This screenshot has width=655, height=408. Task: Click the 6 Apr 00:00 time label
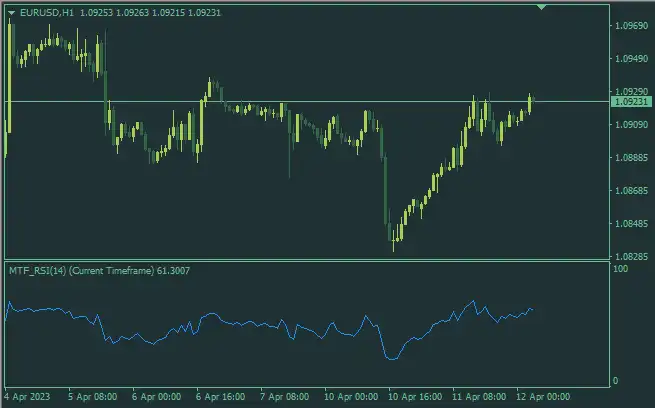pyautogui.click(x=157, y=396)
